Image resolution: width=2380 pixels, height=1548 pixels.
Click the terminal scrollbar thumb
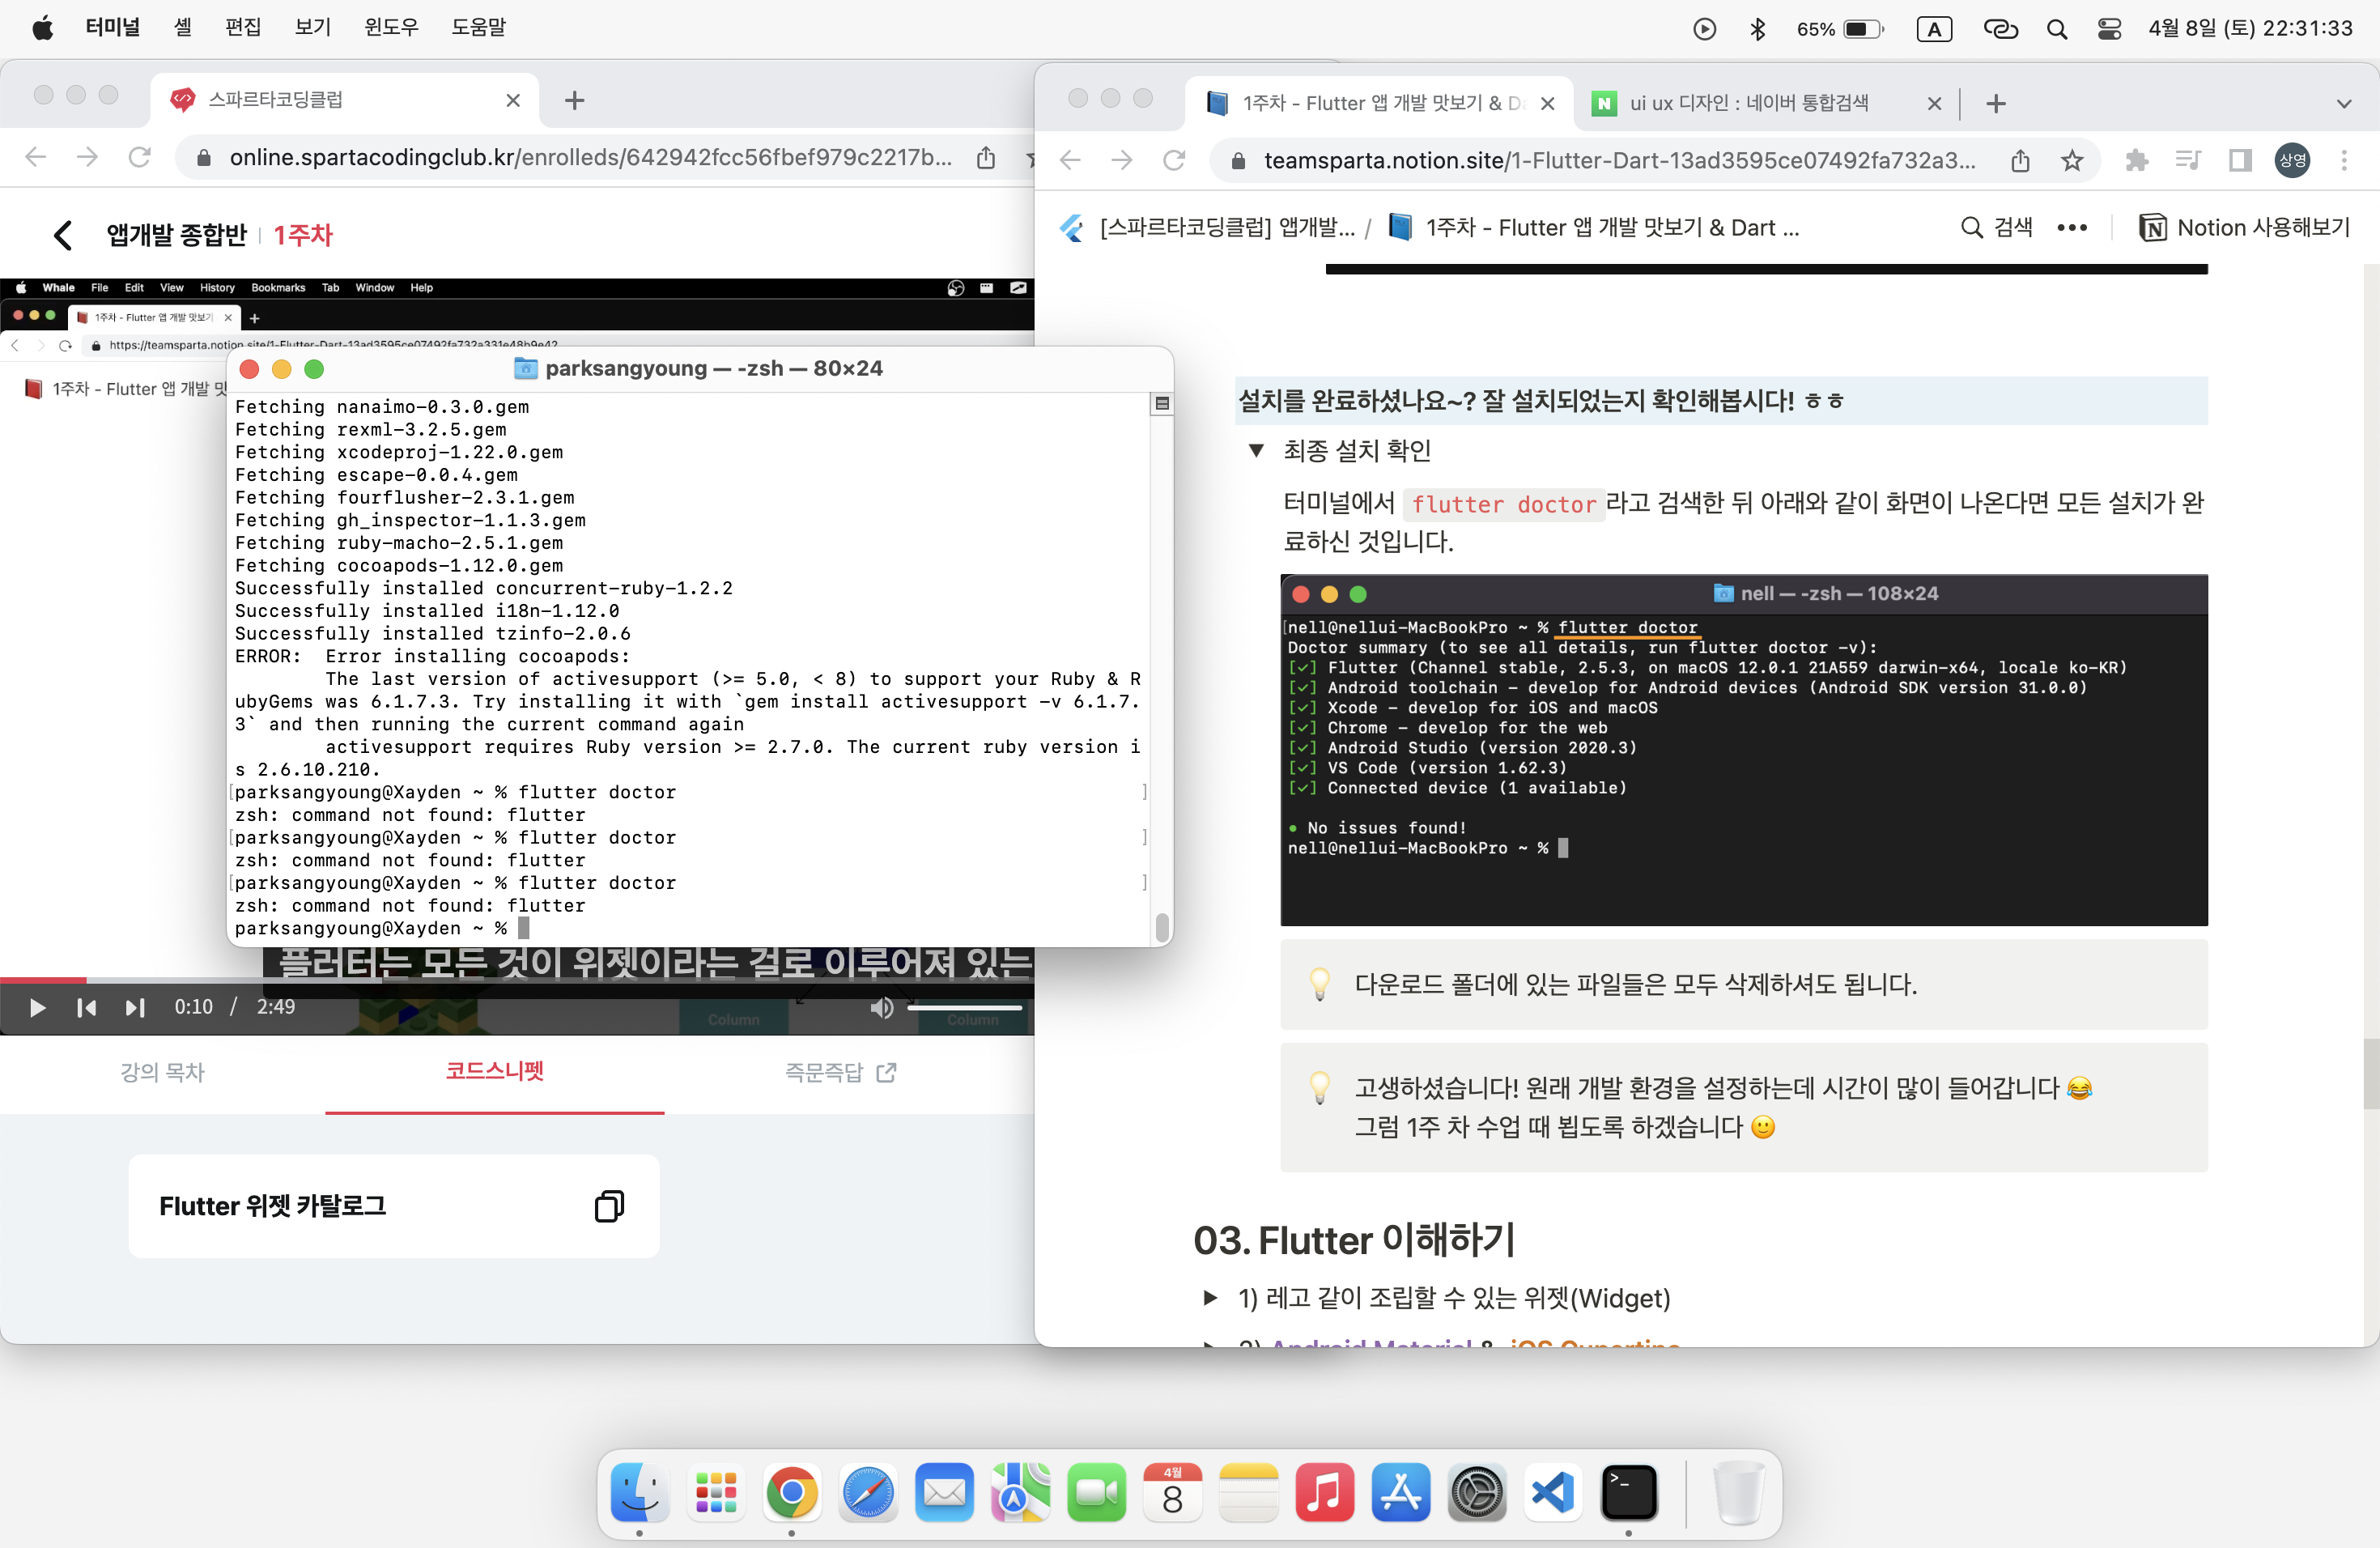[1161, 927]
